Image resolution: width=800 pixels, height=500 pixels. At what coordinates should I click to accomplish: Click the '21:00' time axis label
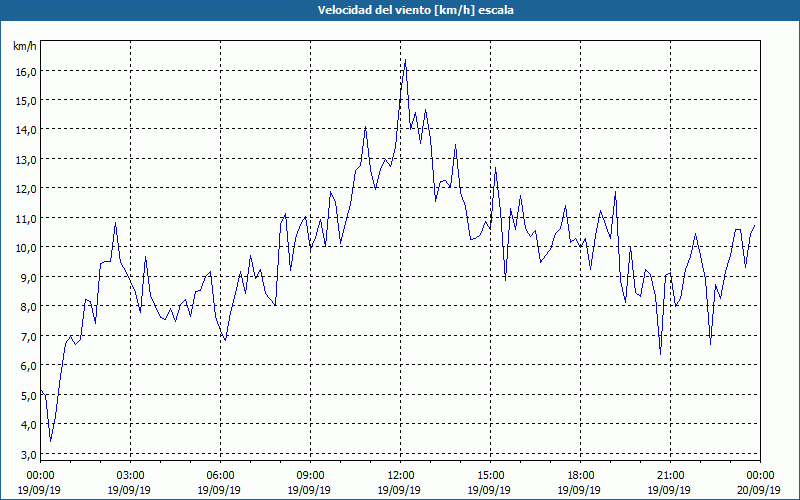pyautogui.click(x=670, y=476)
